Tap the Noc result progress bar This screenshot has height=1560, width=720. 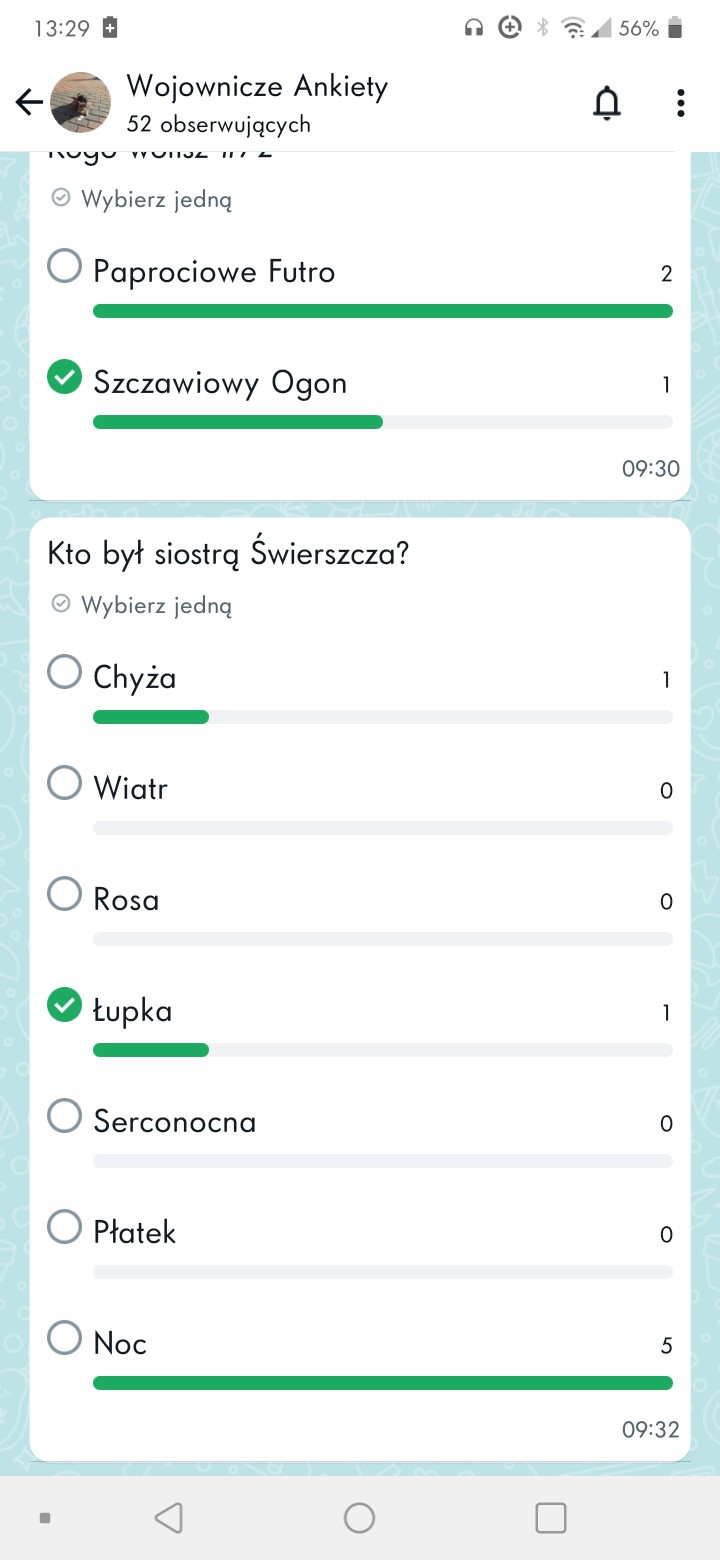click(382, 1383)
